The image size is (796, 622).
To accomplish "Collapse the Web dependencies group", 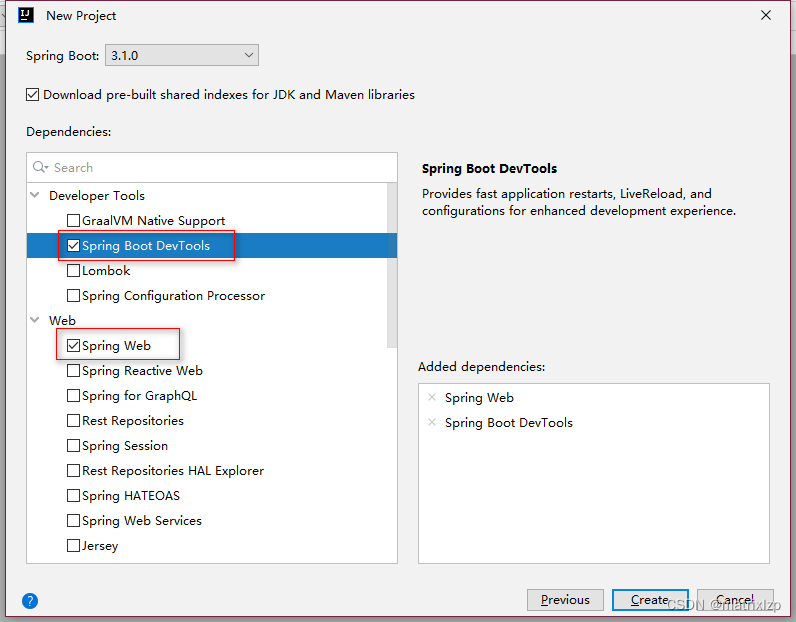I will (35, 320).
